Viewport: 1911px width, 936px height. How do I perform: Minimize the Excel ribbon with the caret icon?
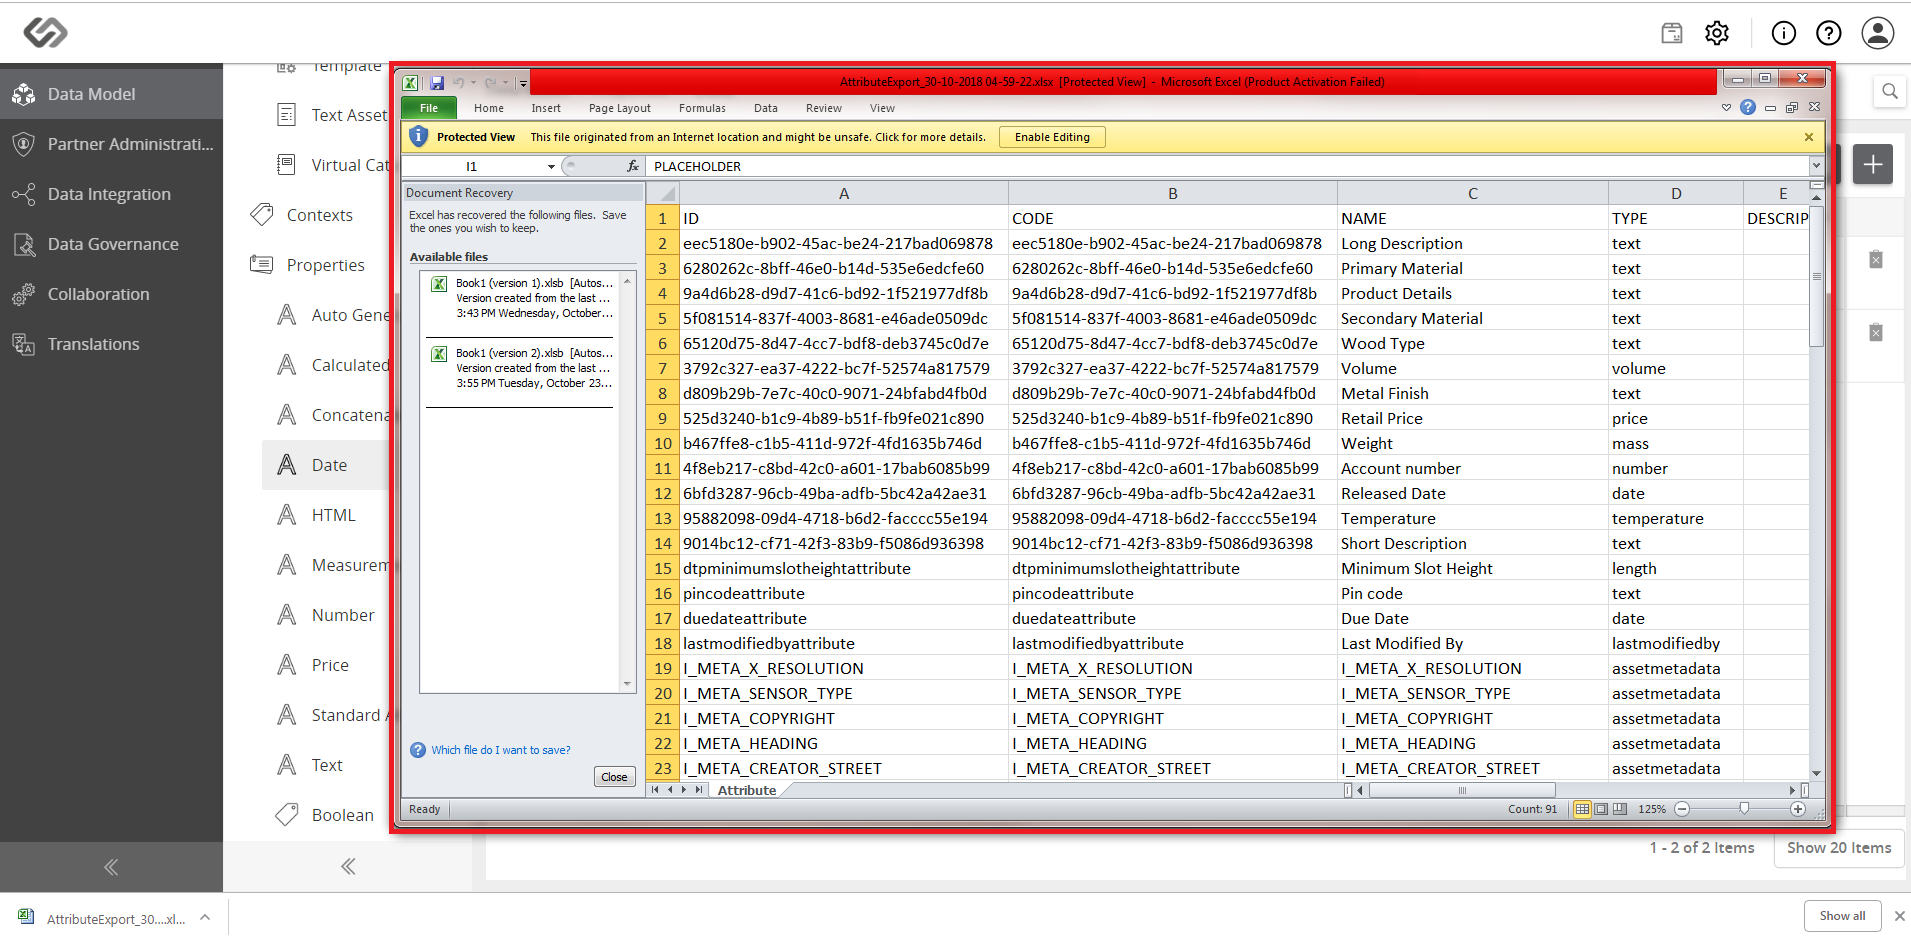[x=1726, y=107]
